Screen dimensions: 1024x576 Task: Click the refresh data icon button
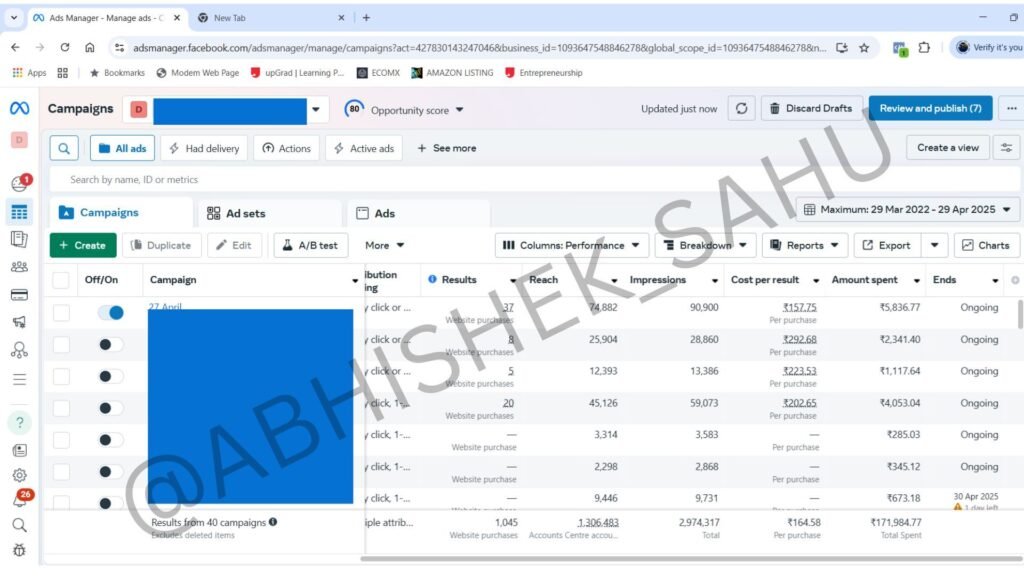coord(741,109)
